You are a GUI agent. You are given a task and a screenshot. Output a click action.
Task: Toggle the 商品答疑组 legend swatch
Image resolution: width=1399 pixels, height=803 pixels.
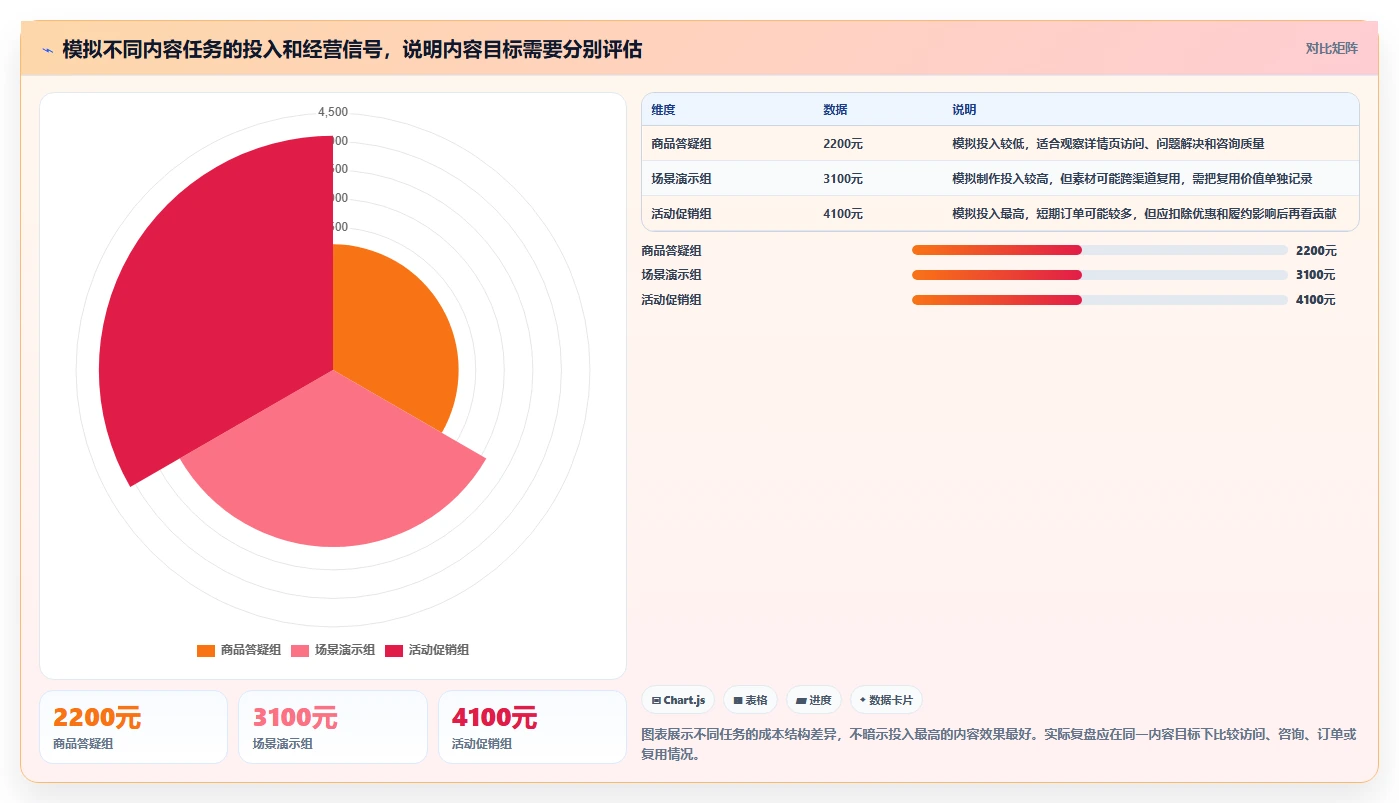tap(206, 650)
